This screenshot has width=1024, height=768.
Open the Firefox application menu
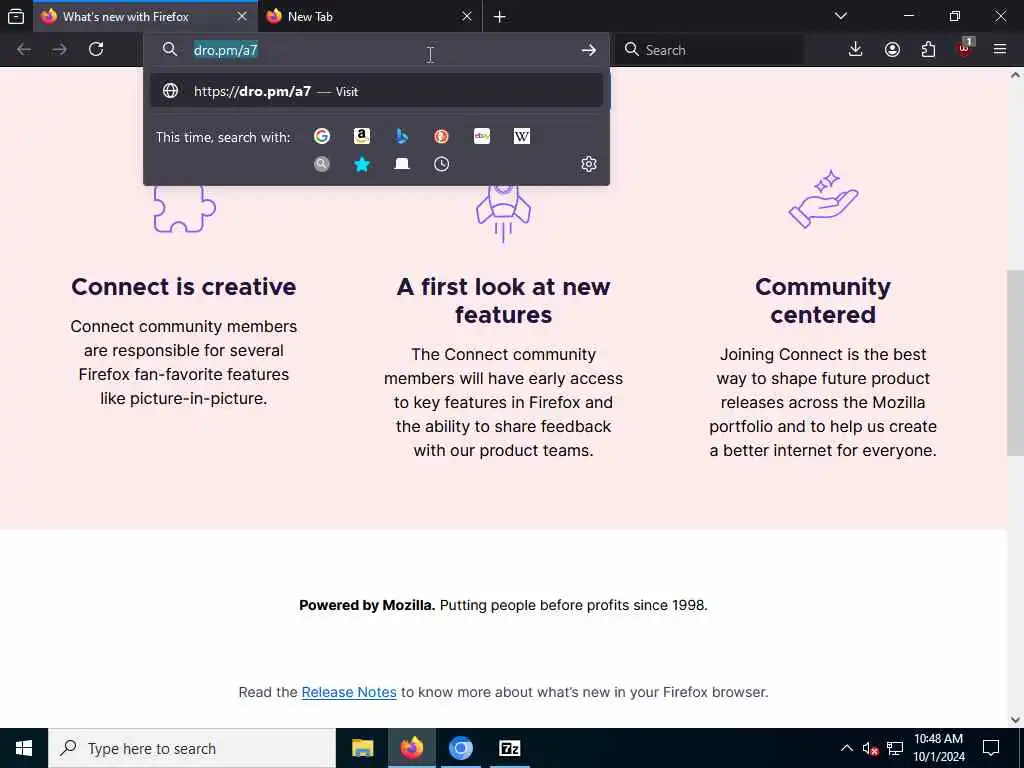pyautogui.click(x=1000, y=49)
